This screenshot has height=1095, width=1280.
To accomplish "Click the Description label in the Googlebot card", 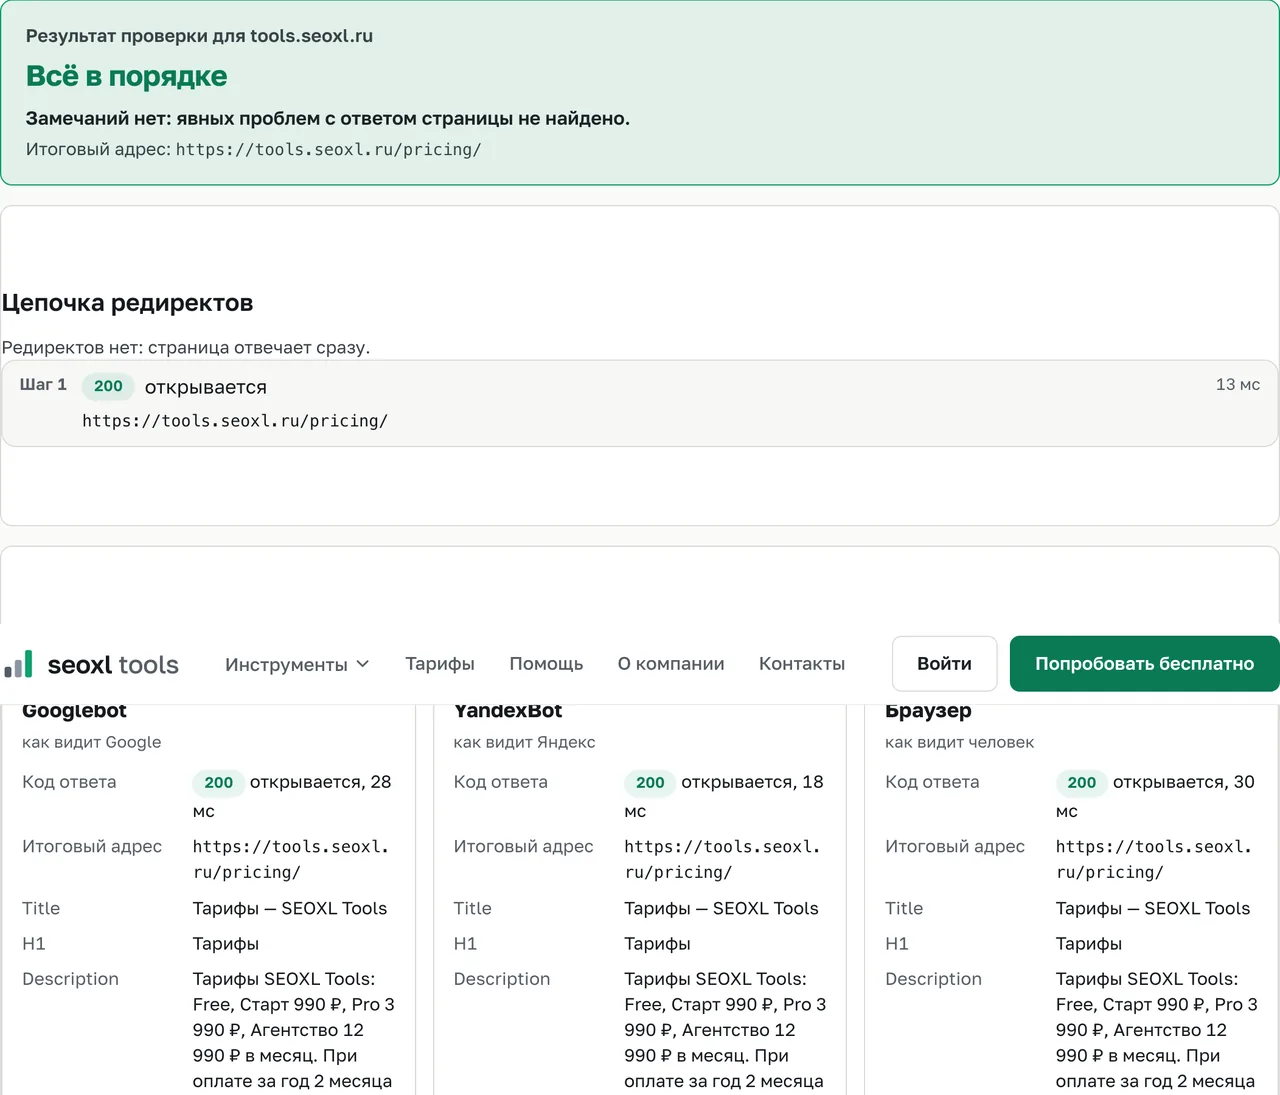I will pyautogui.click(x=70, y=979).
